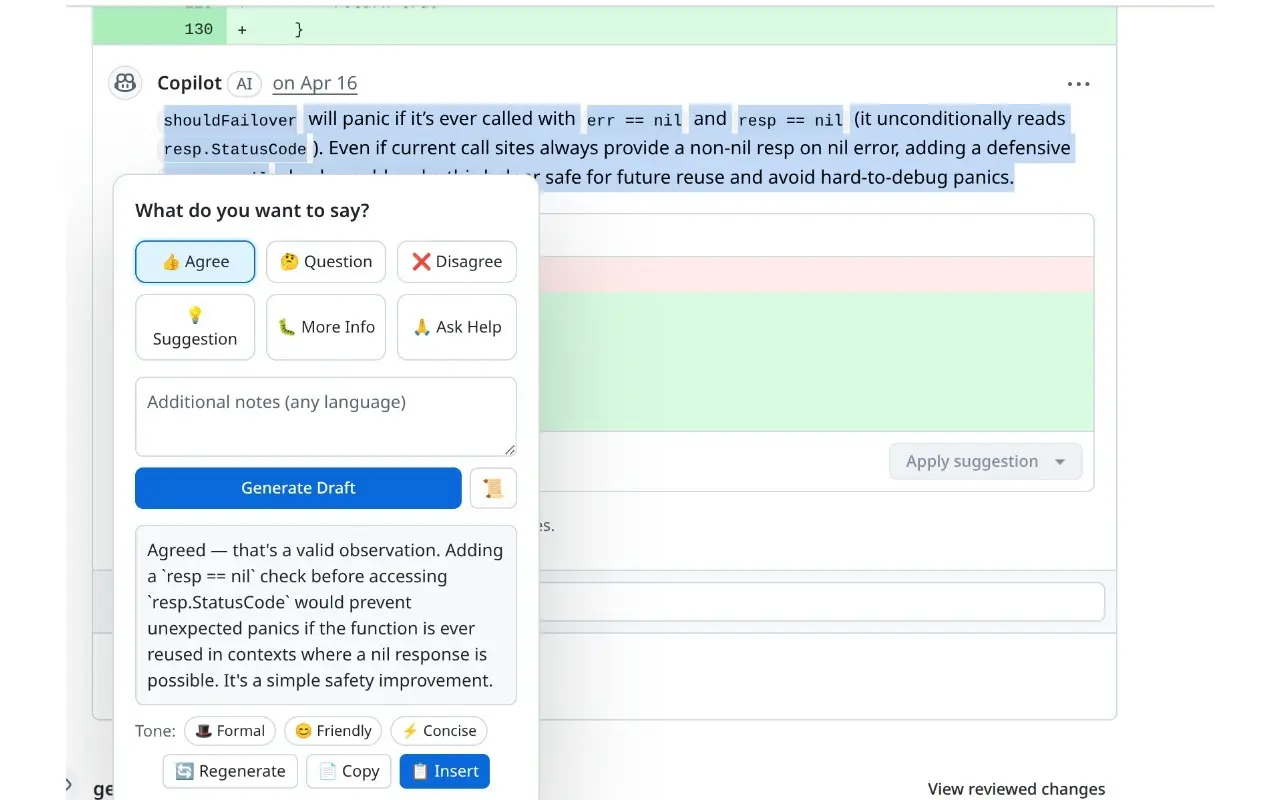1280x800 pixels.
Task: Select the Agree response option
Action: point(195,262)
